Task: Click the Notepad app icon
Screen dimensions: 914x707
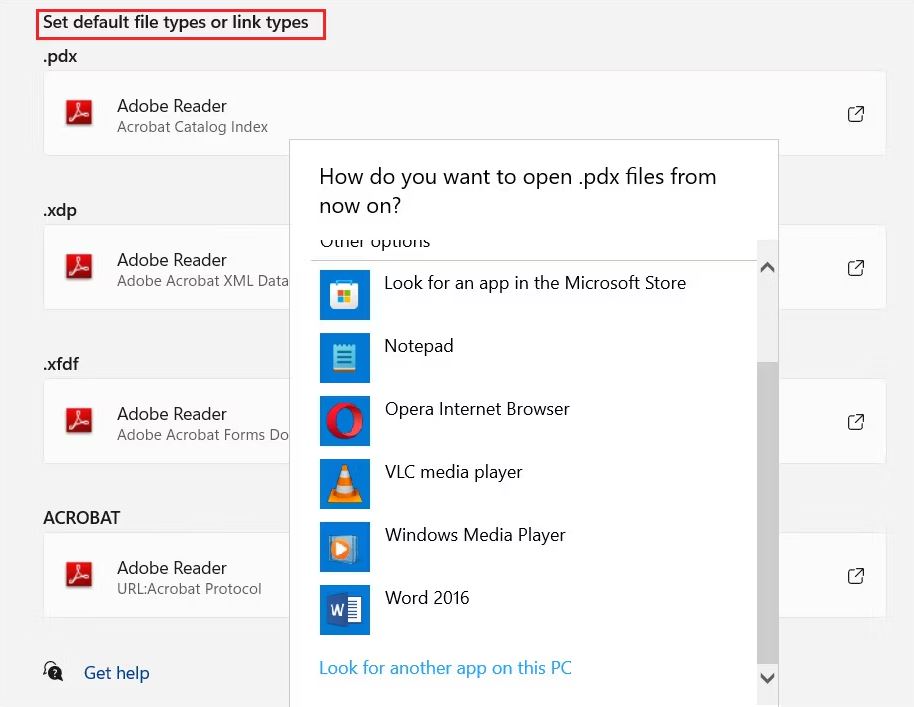Action: 344,357
